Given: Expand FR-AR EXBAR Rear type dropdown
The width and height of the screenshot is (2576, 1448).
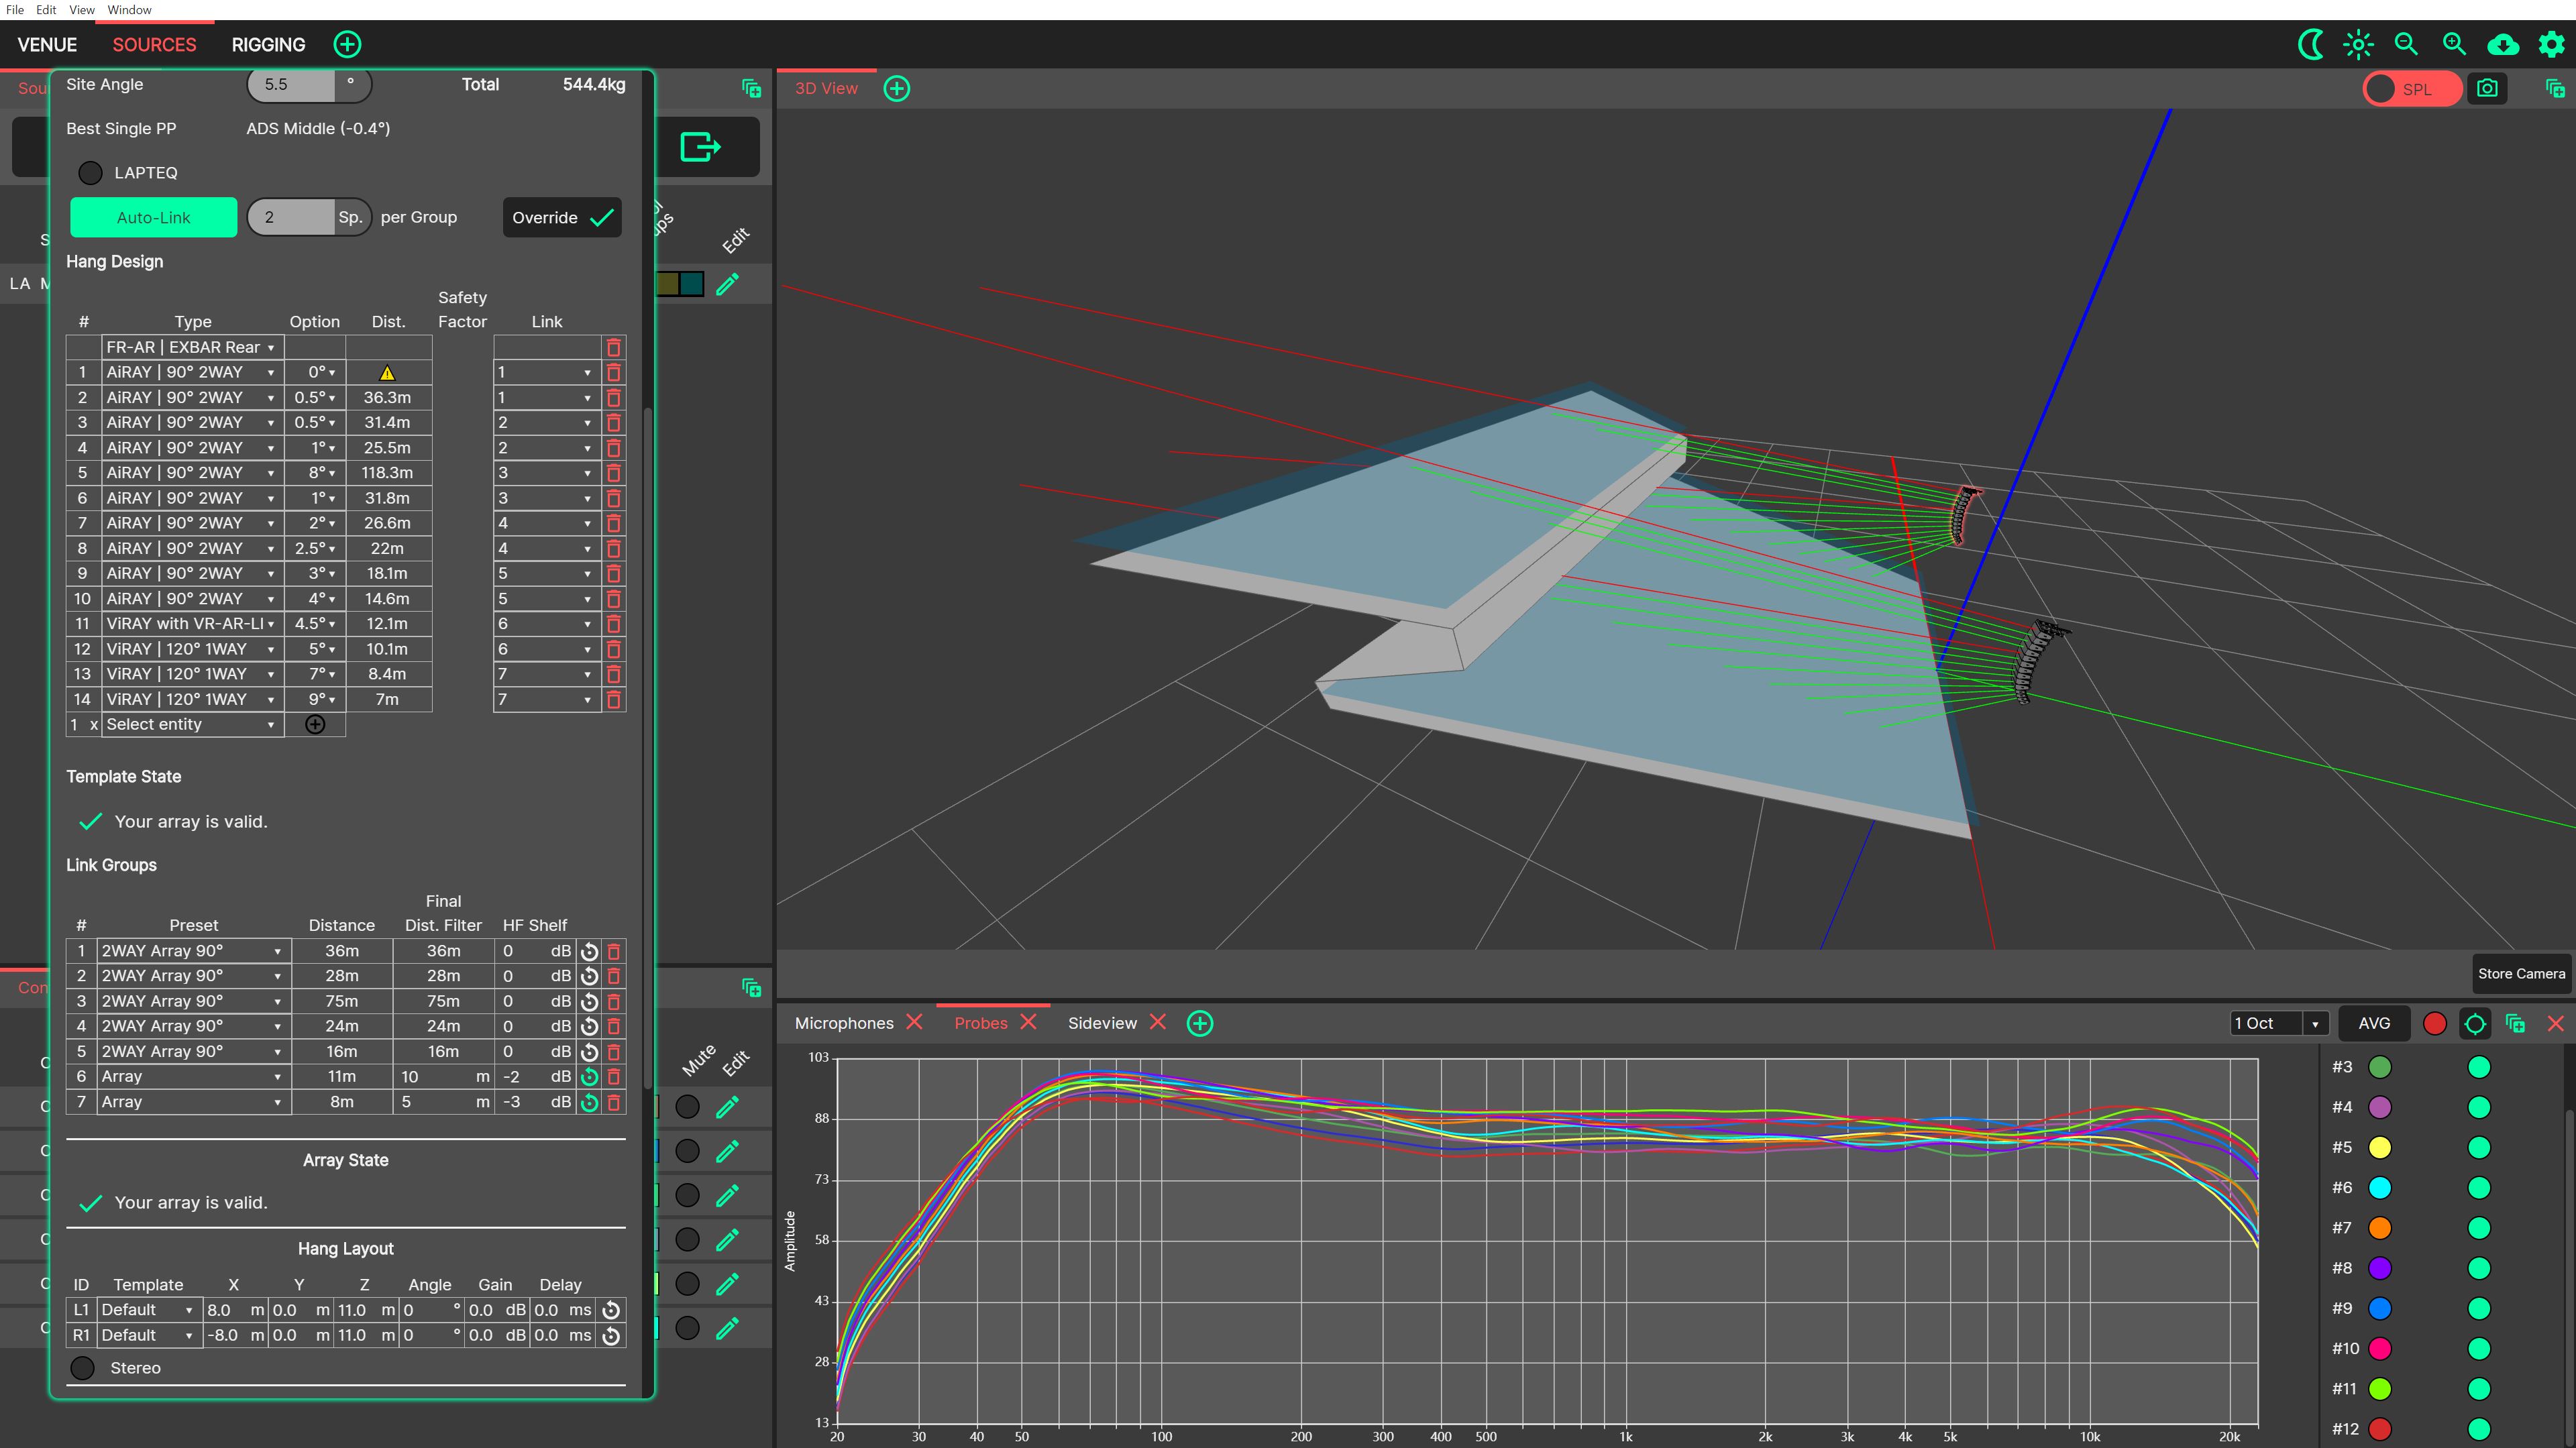Looking at the screenshot, I should click(190, 347).
